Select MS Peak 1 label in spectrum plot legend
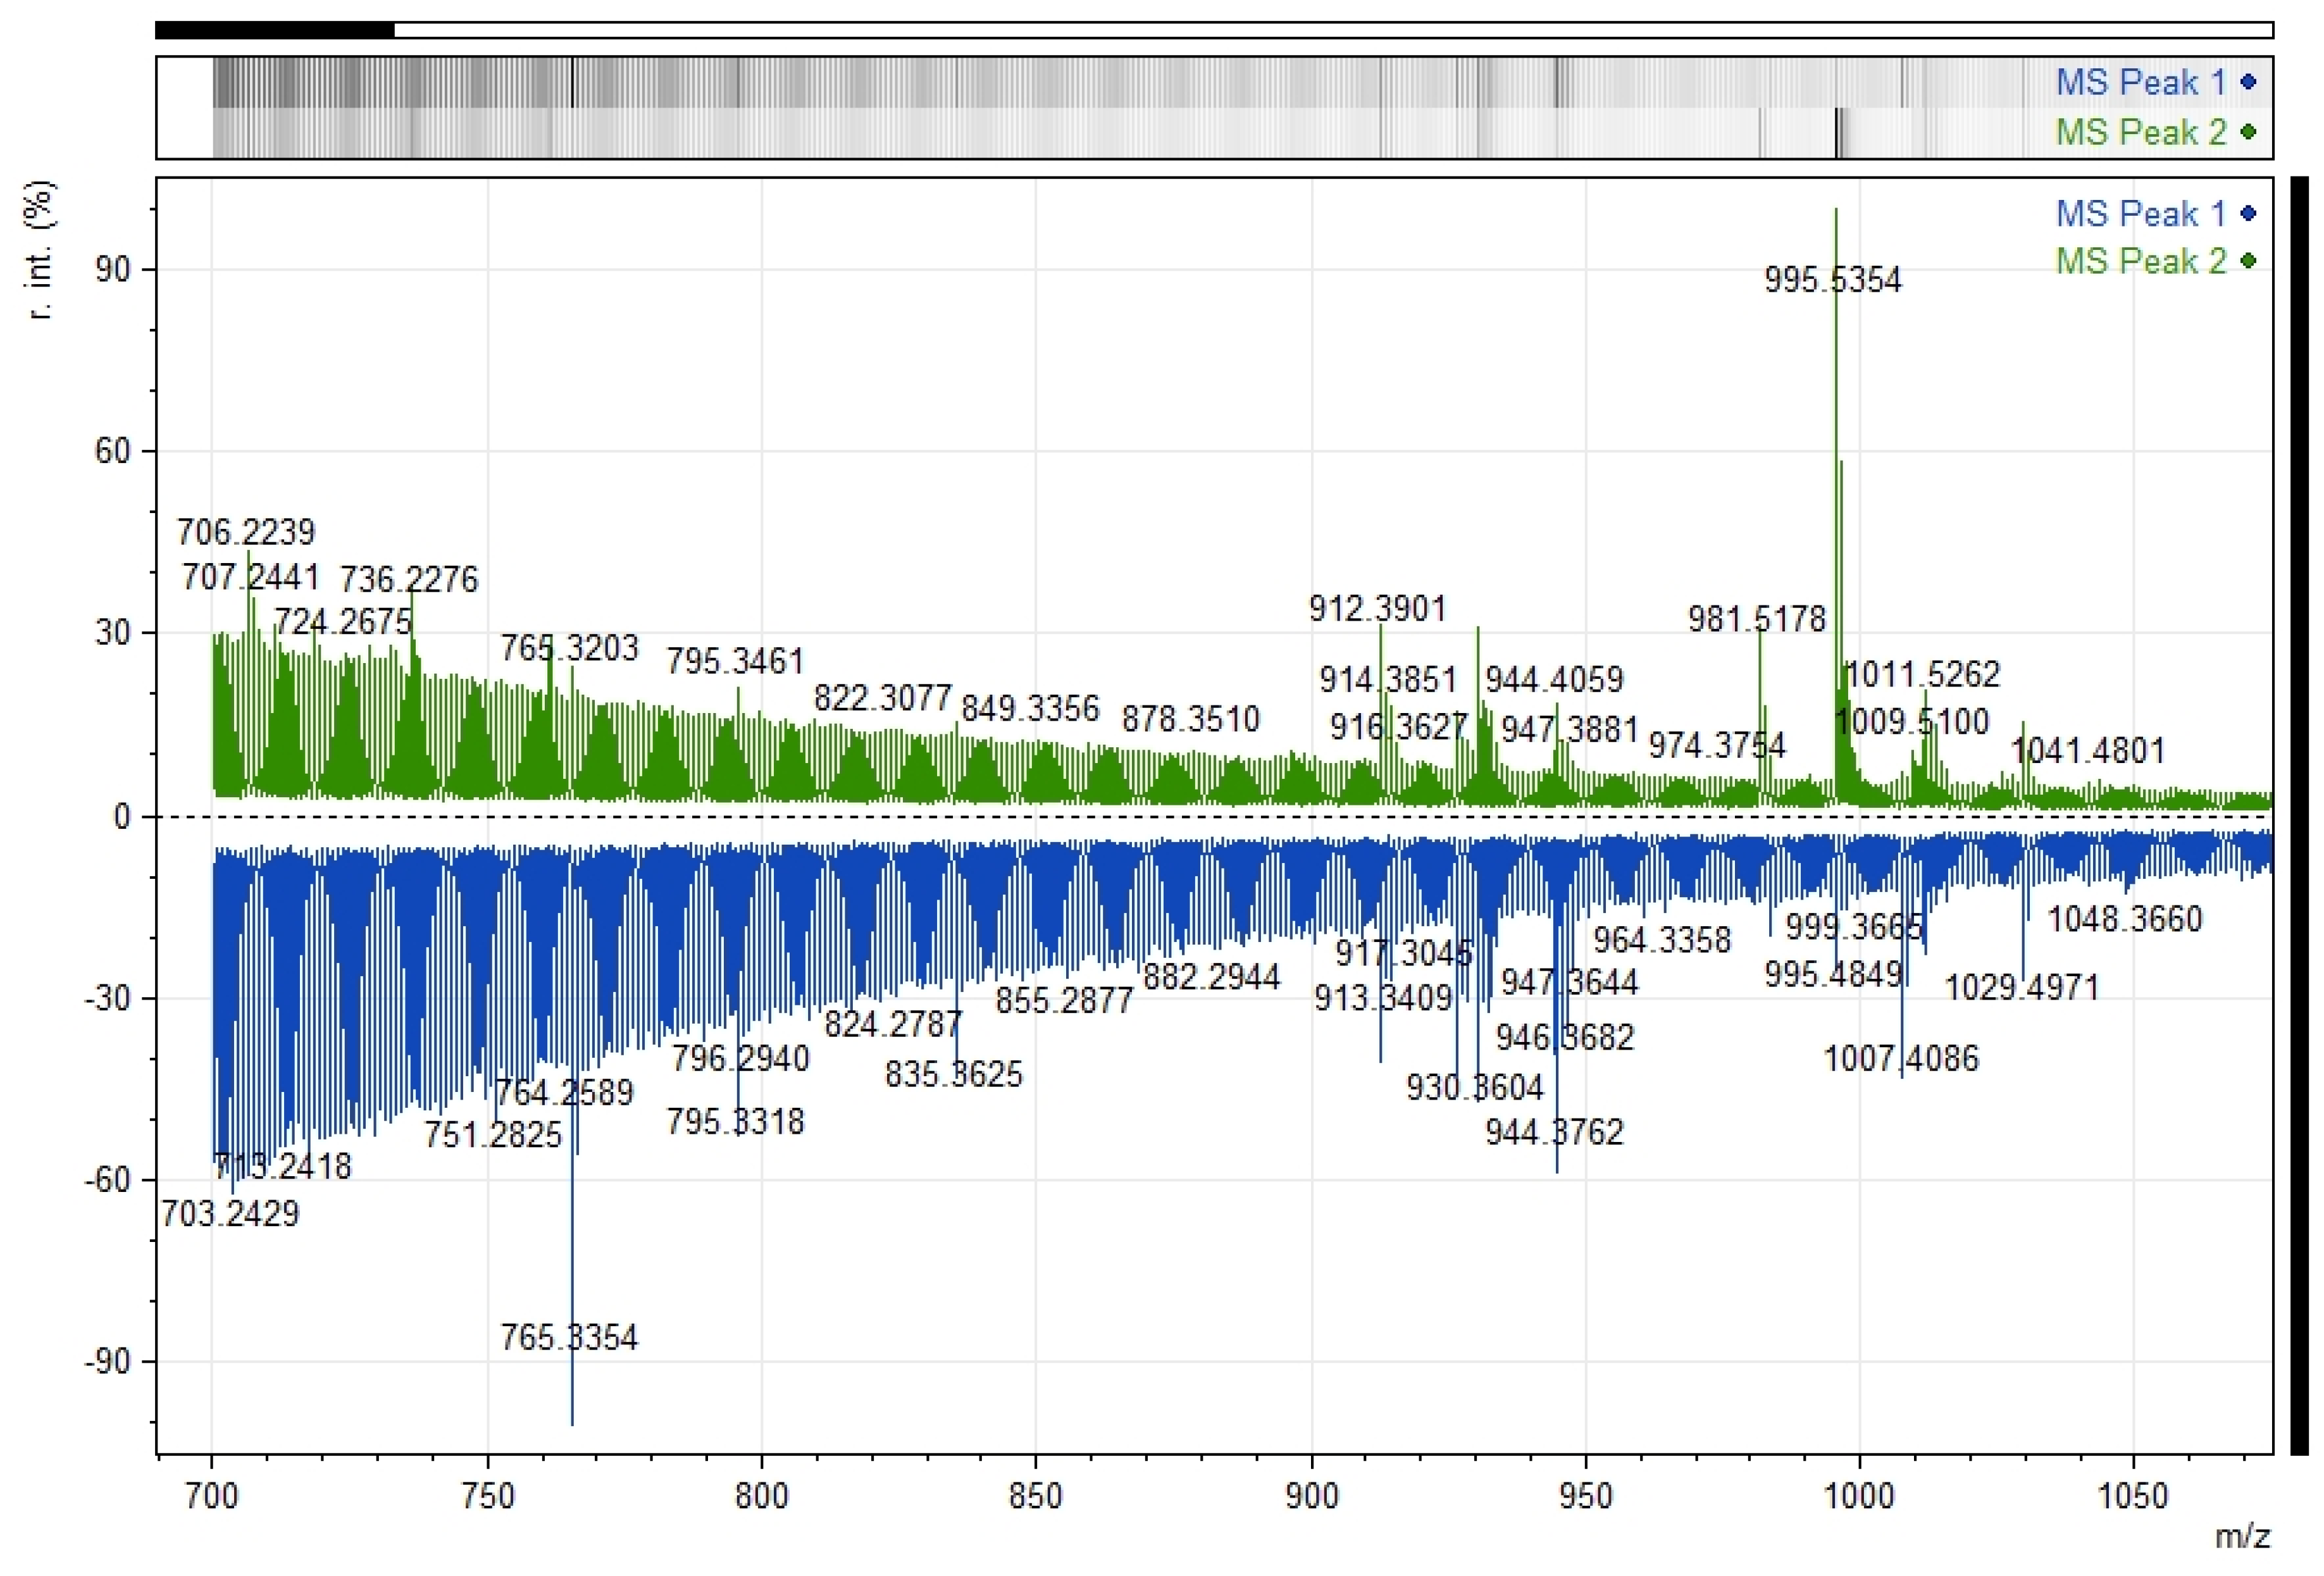2324x1576 pixels. click(2140, 213)
